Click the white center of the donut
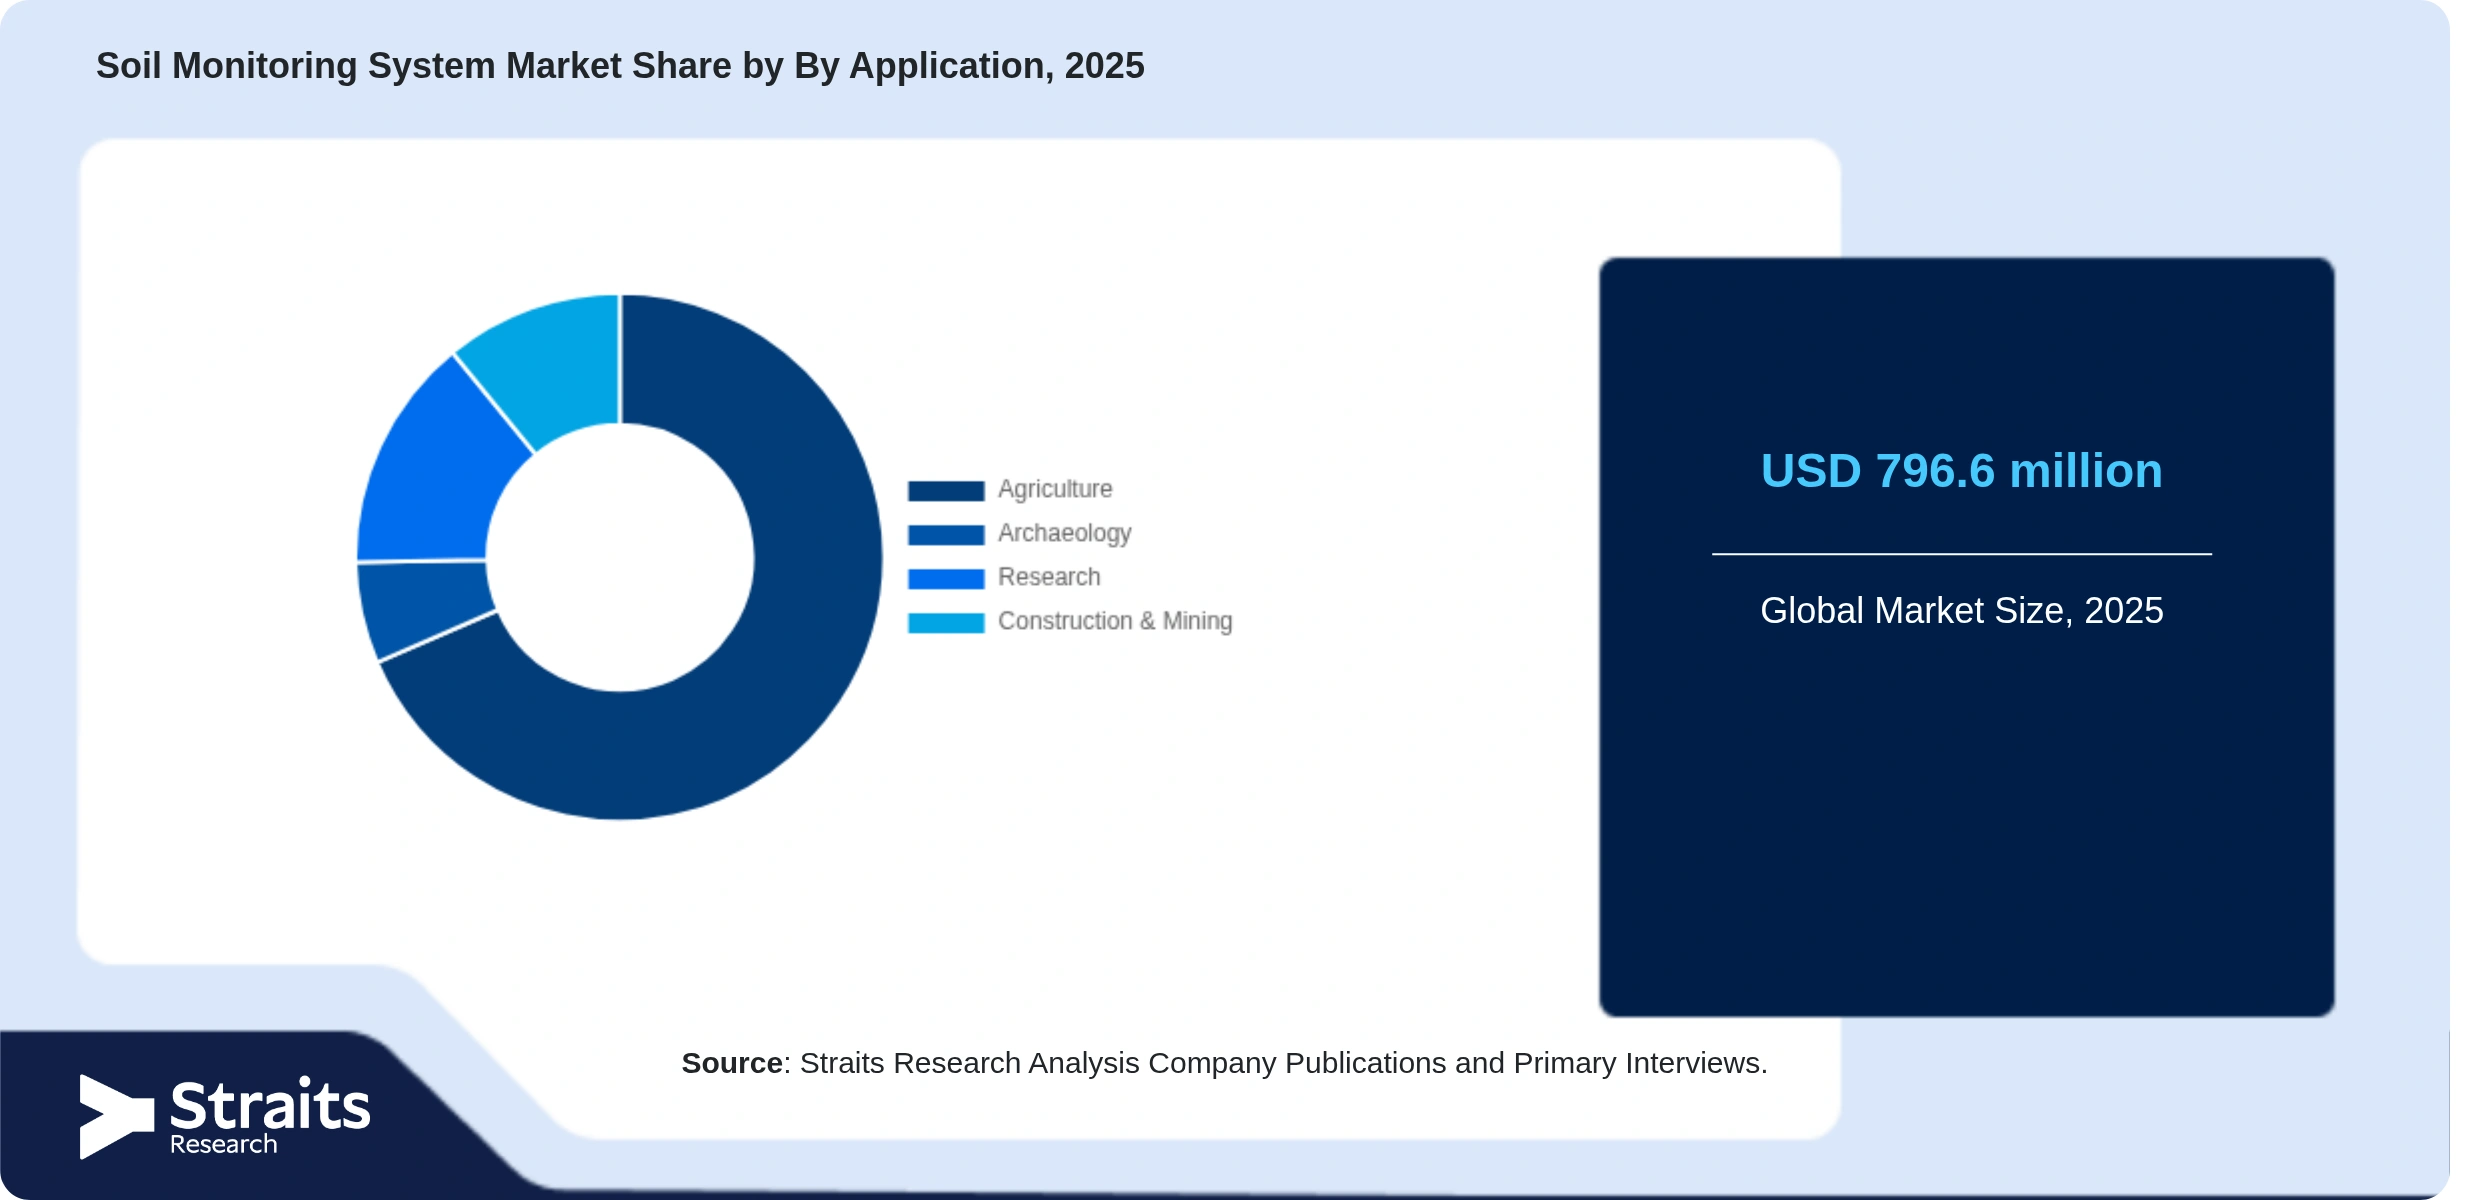 pos(620,557)
